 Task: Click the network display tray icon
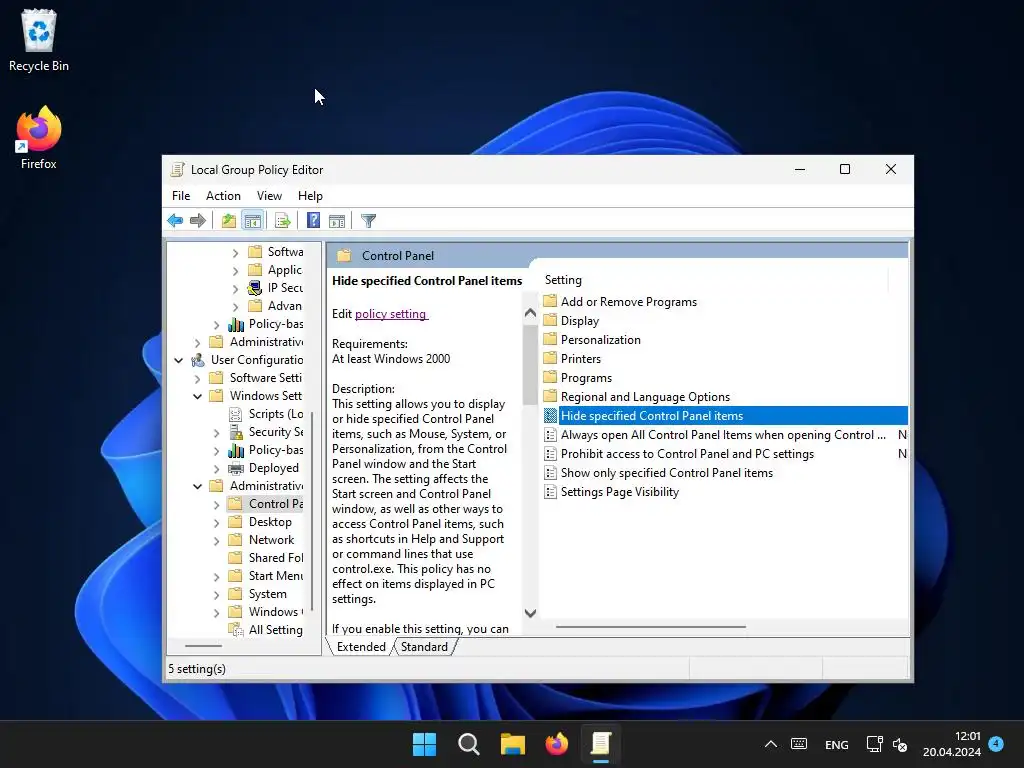click(x=874, y=744)
